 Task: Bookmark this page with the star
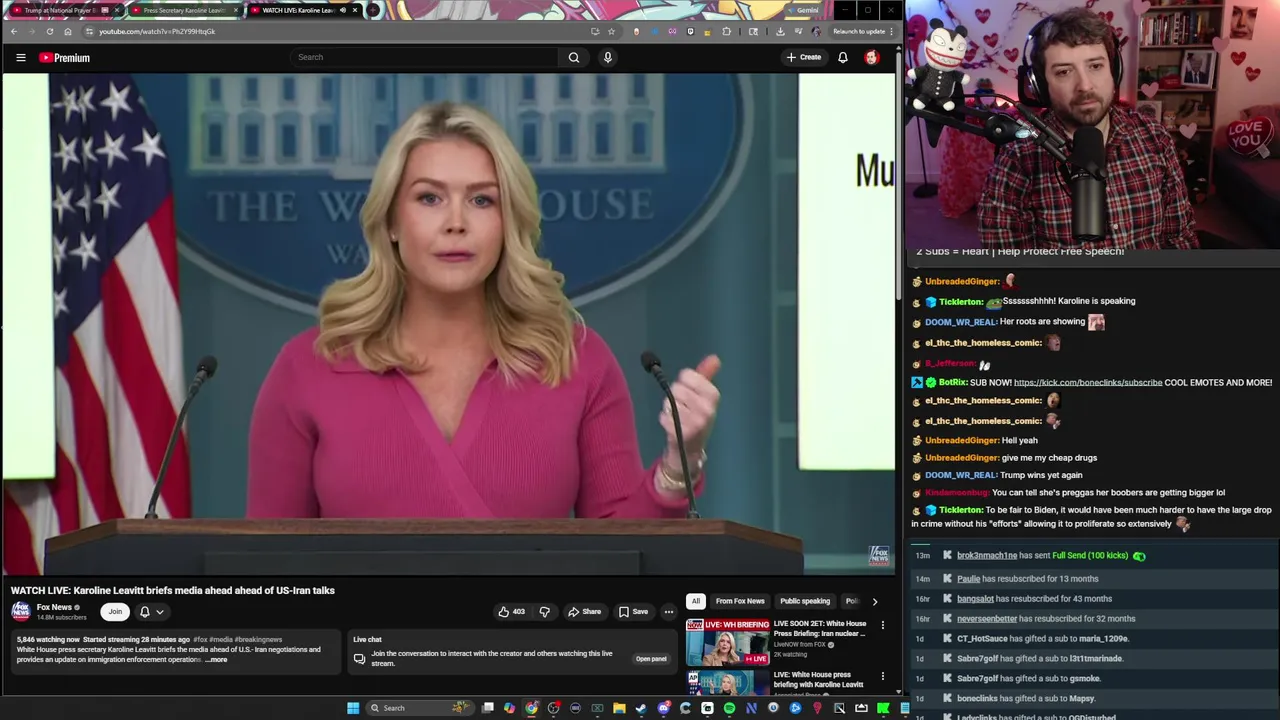point(611,31)
